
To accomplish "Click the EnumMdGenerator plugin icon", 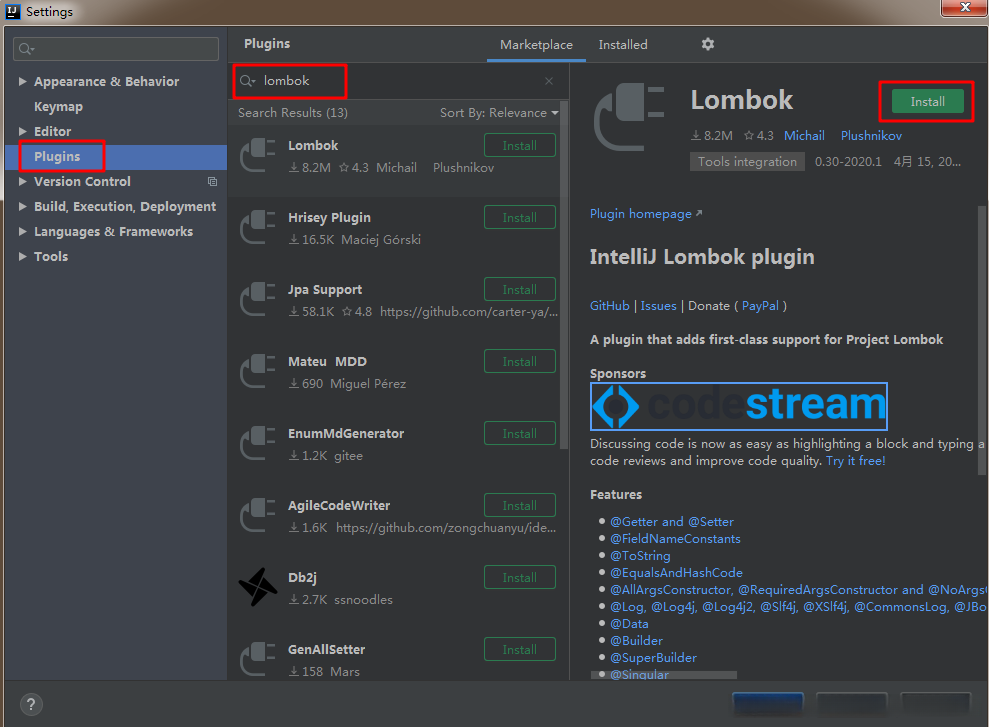I will (257, 443).
